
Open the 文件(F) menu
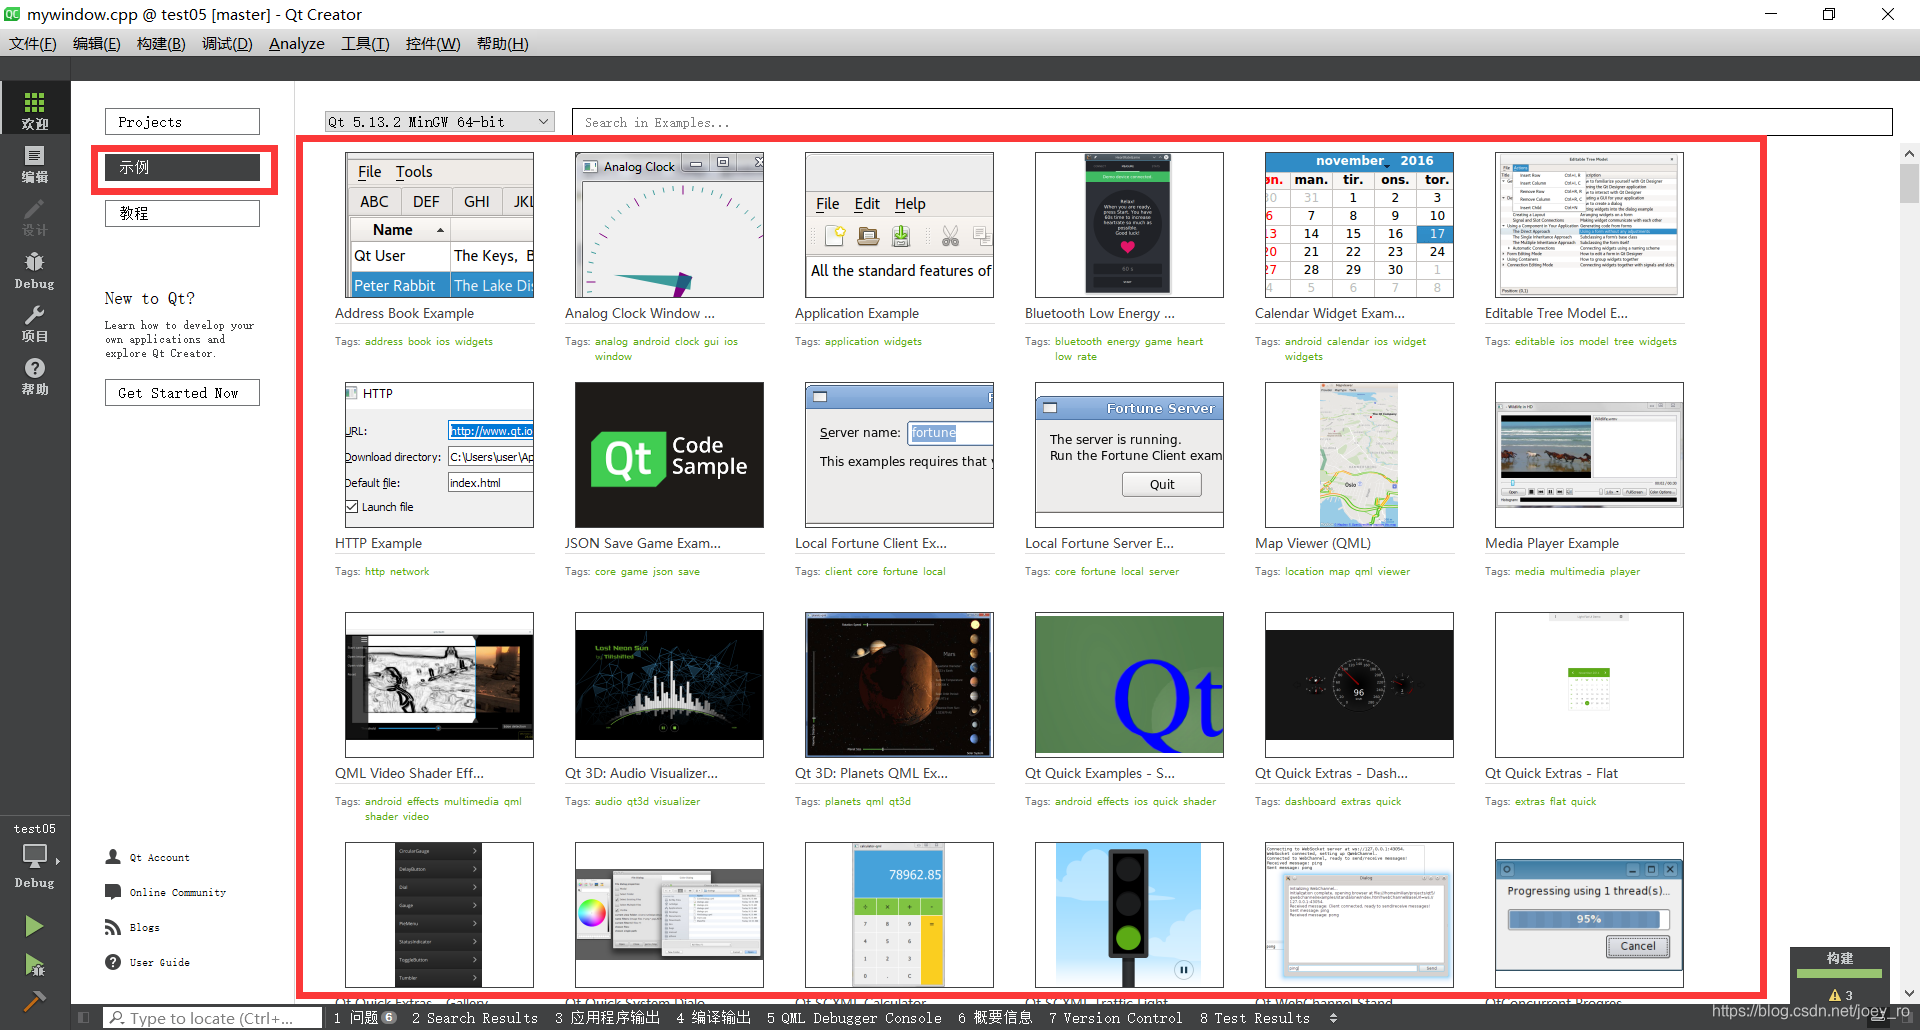point(33,44)
